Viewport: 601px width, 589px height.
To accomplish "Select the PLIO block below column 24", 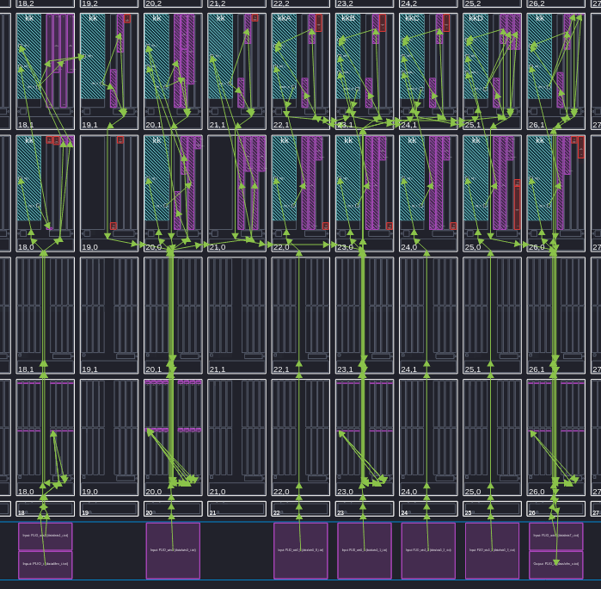I will point(428,550).
